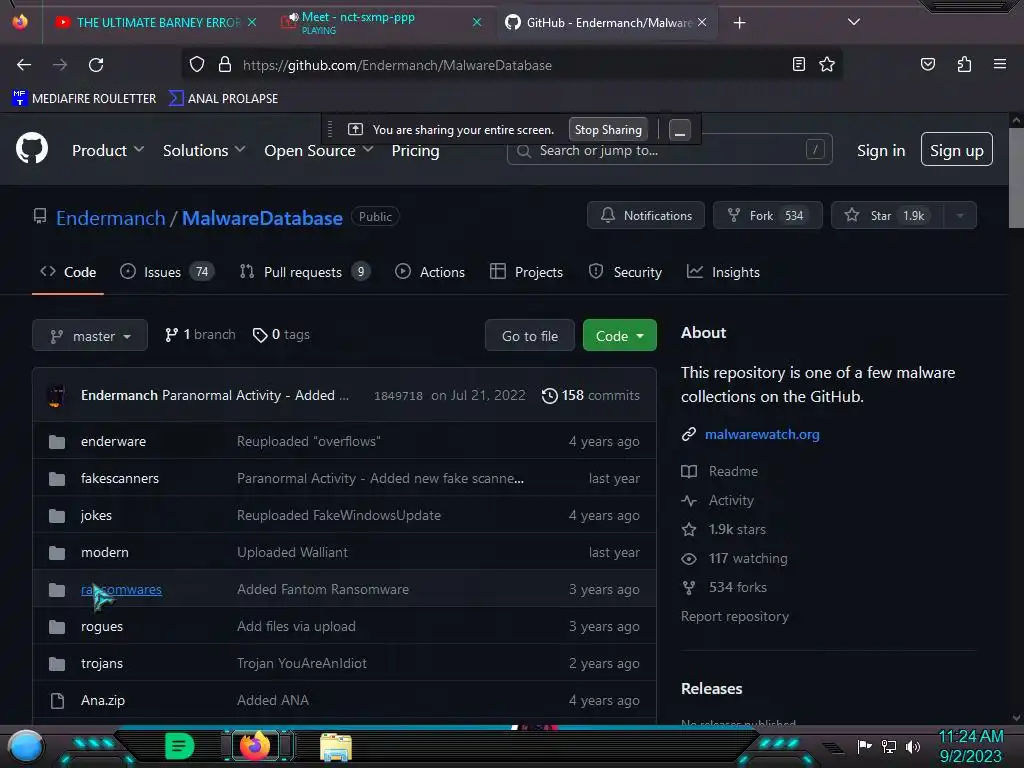Select the Code tab

click(68, 272)
